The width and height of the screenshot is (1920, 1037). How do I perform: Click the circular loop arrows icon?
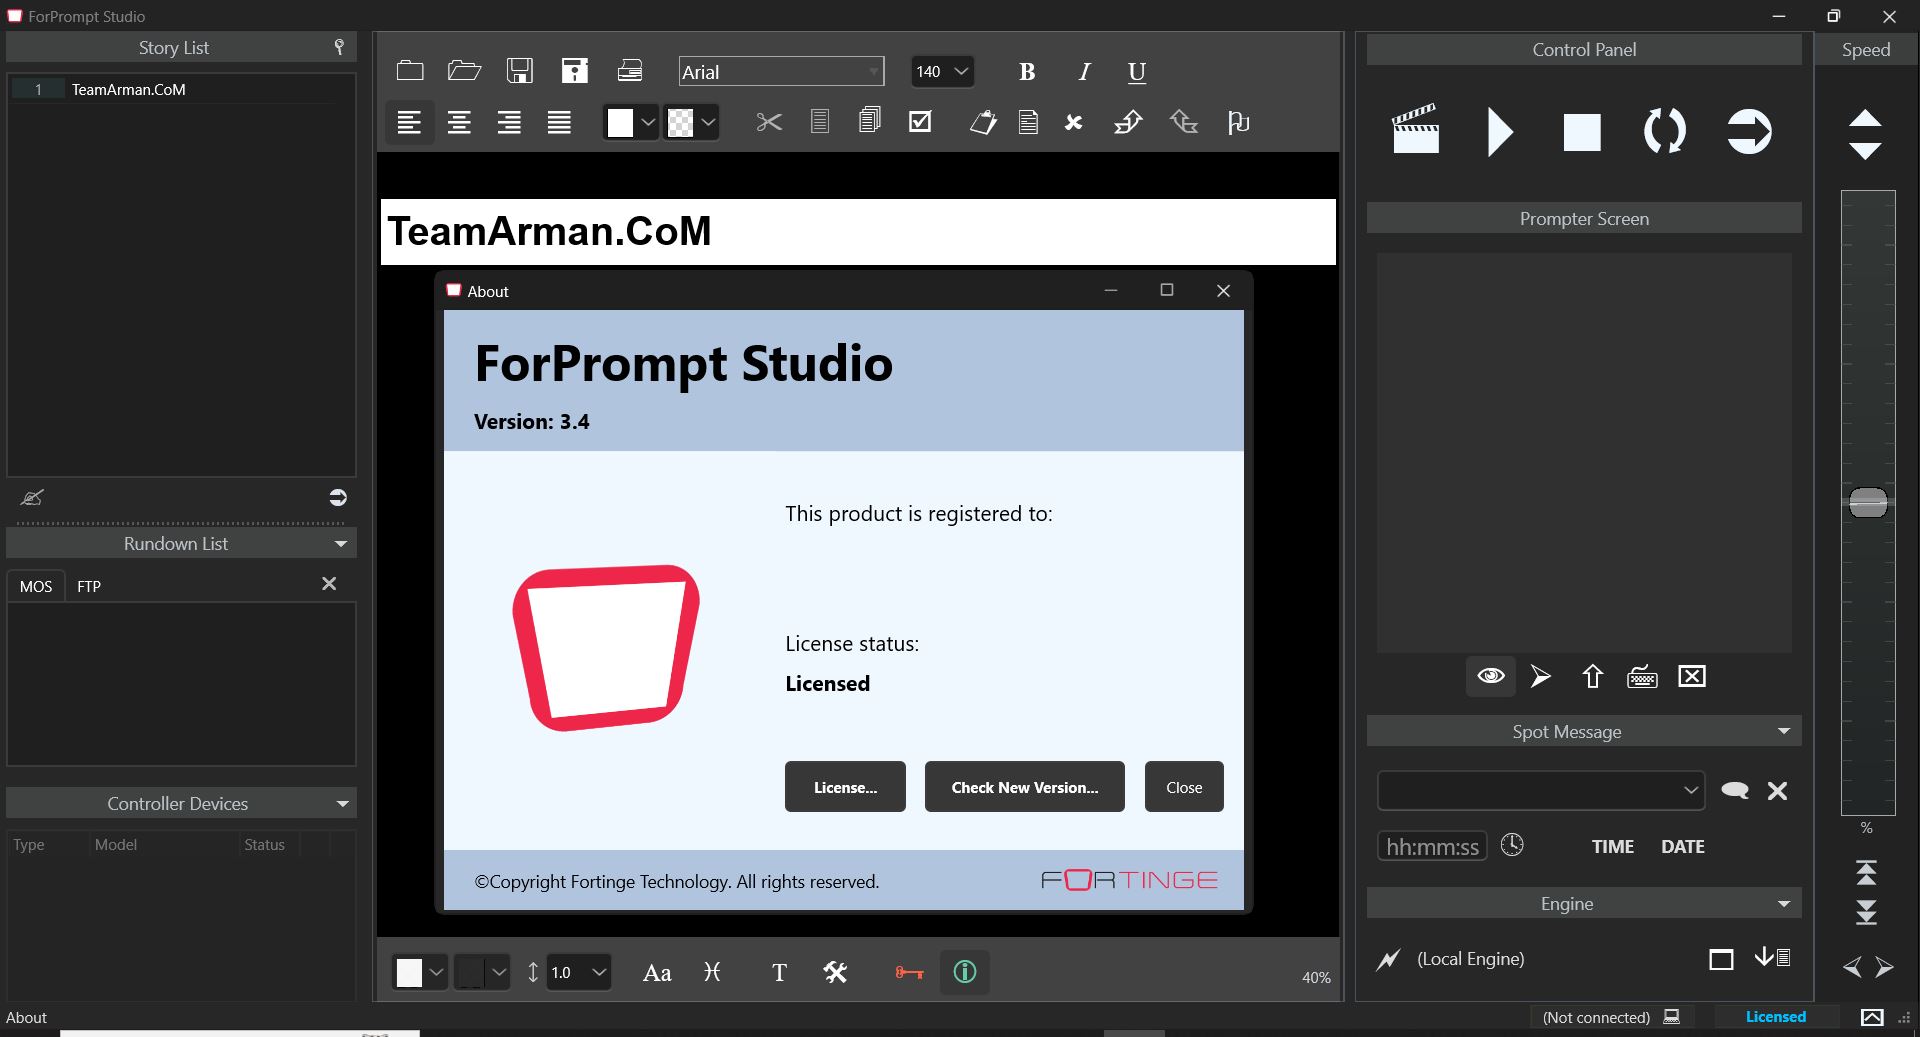point(1665,131)
